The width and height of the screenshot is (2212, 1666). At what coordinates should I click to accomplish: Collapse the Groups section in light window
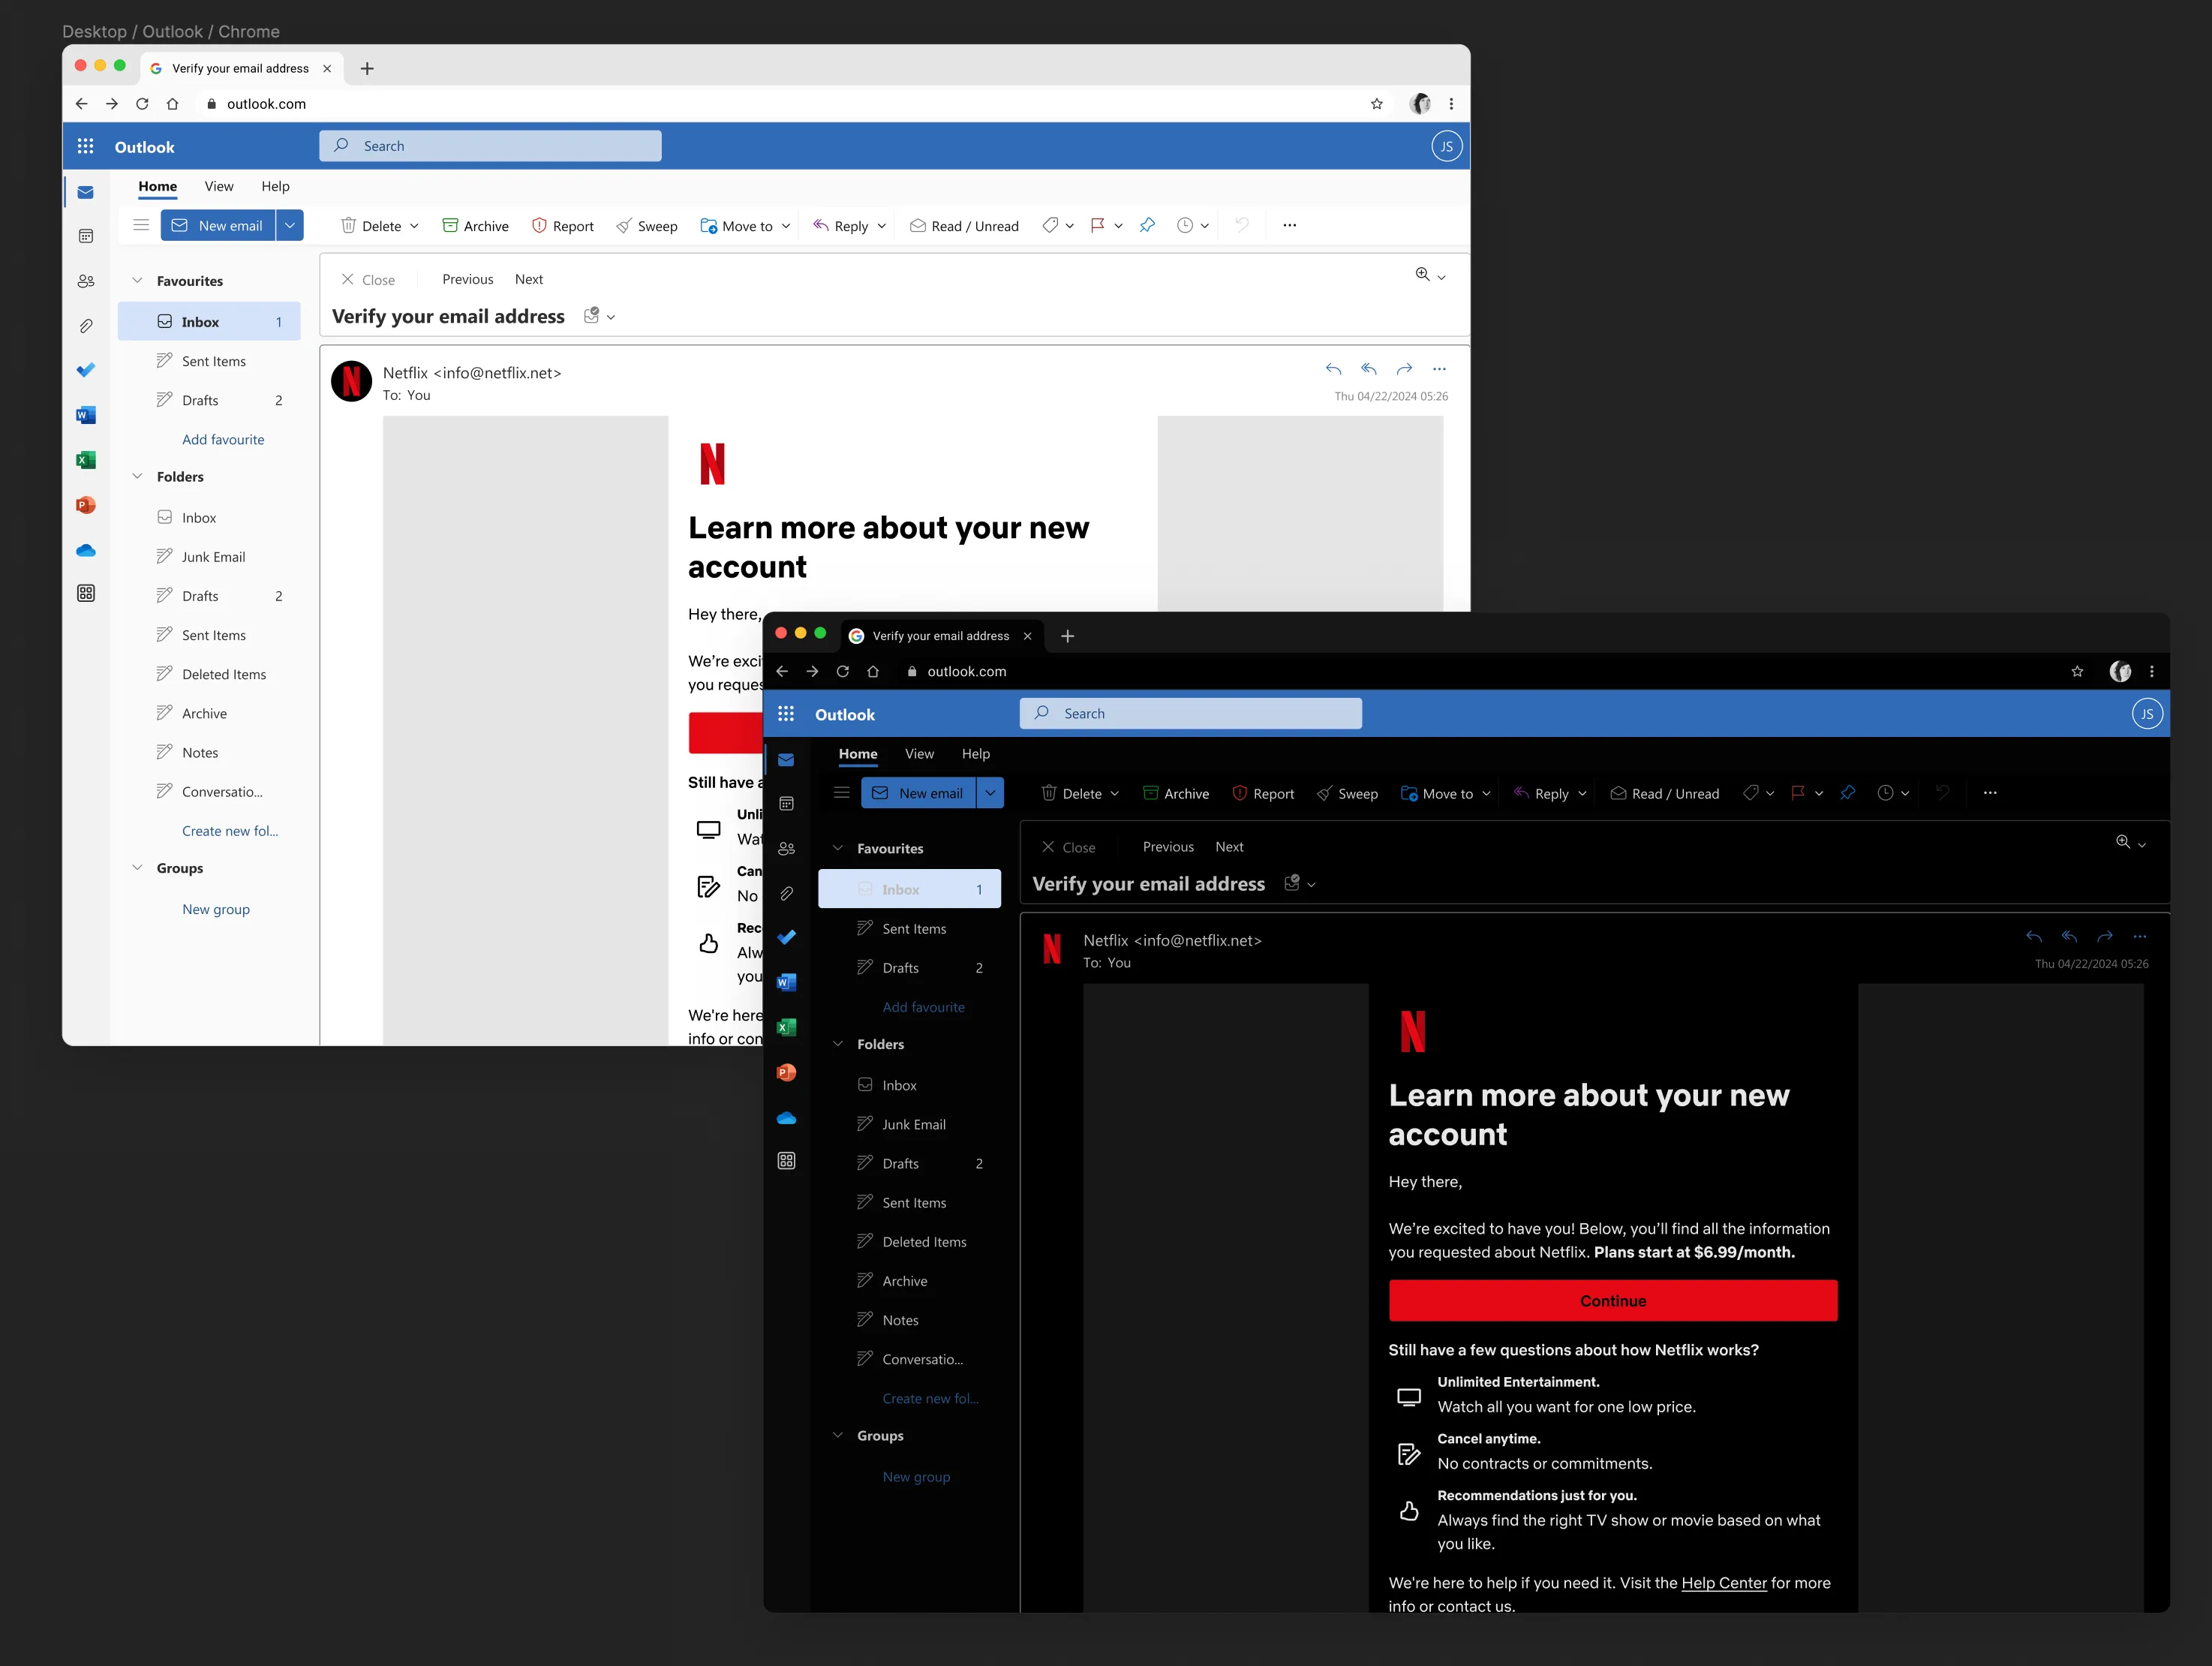(x=137, y=868)
